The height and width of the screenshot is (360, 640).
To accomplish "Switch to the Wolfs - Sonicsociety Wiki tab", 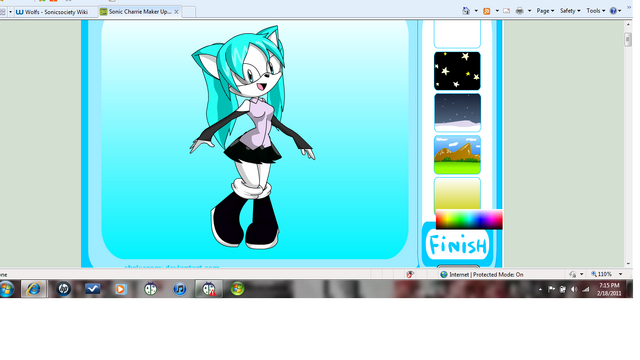I will pos(56,12).
